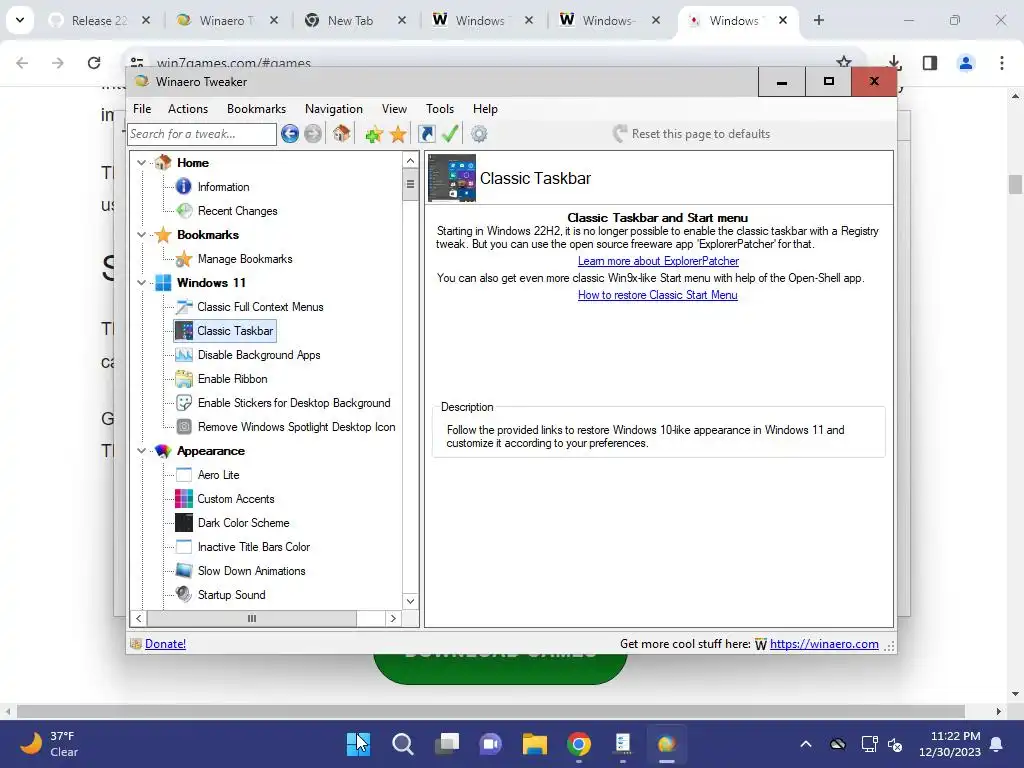Click the Recent Changes tree icon
The image size is (1024, 768).
(x=184, y=210)
